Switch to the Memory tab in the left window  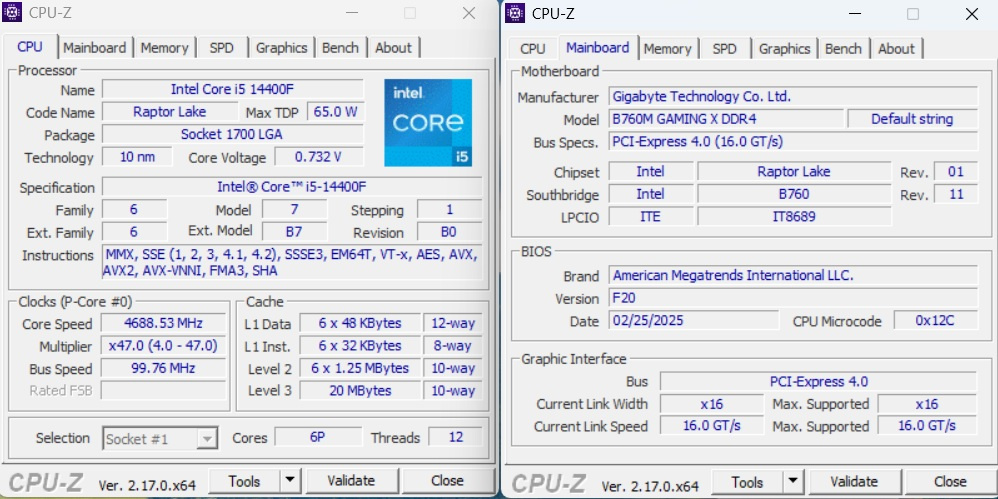(164, 47)
